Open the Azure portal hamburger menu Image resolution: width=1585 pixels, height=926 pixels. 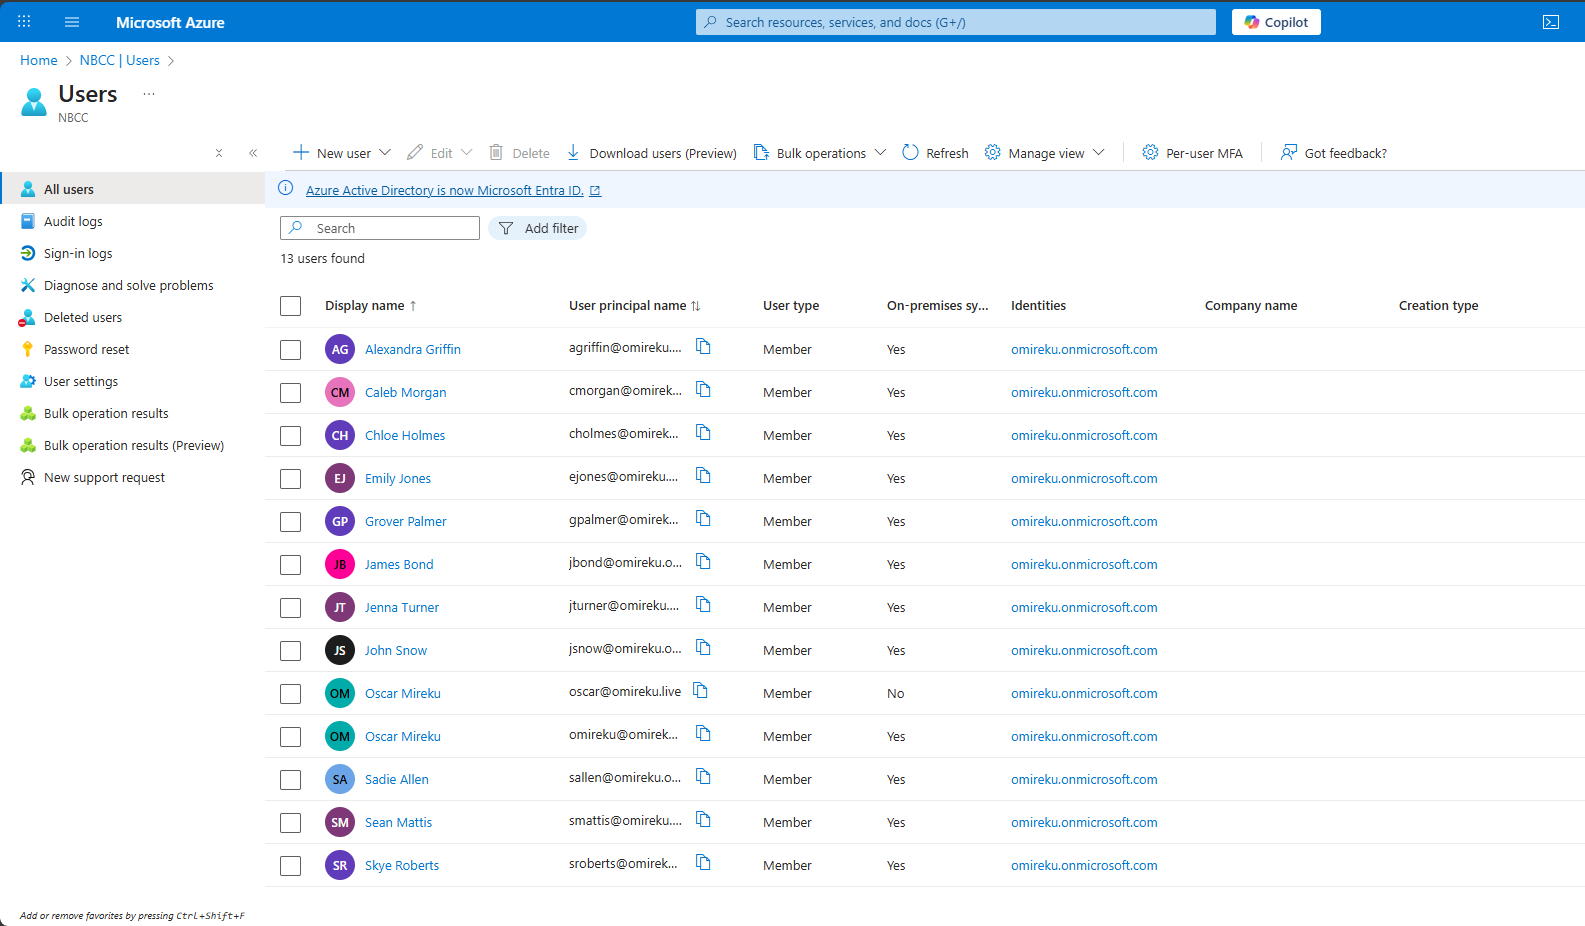pyautogui.click(x=72, y=22)
